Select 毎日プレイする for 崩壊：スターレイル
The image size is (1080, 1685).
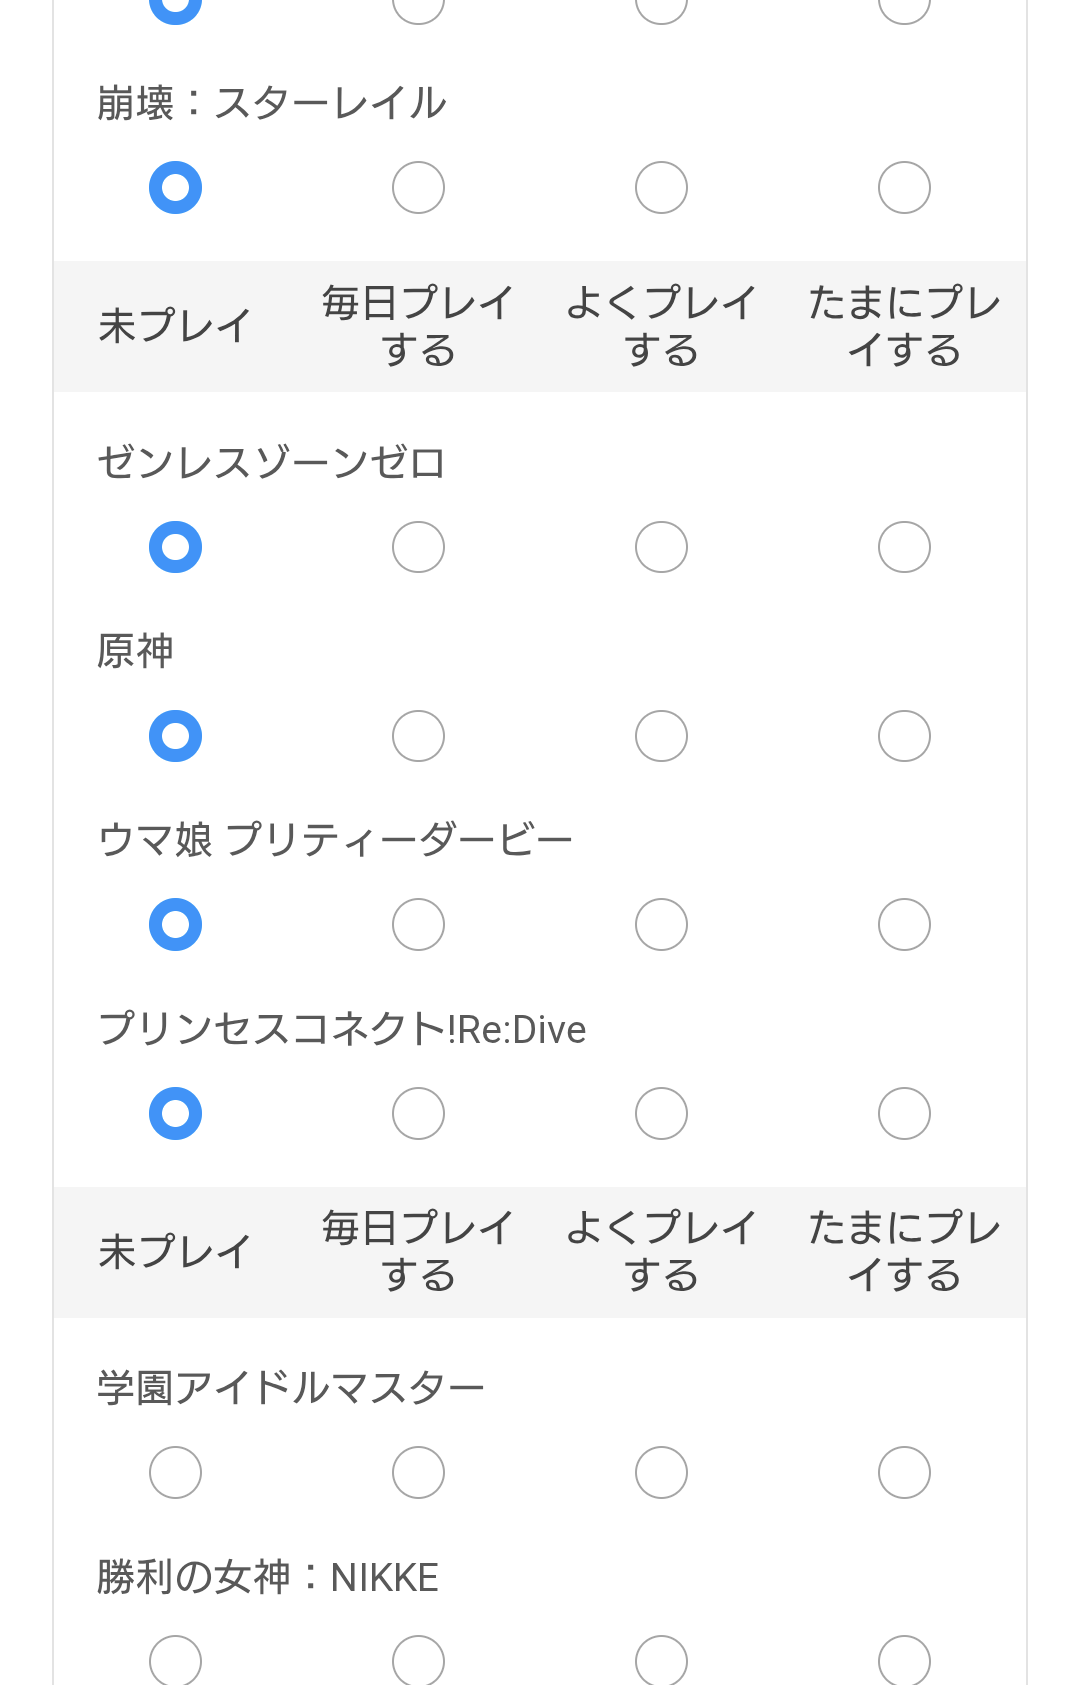click(418, 187)
